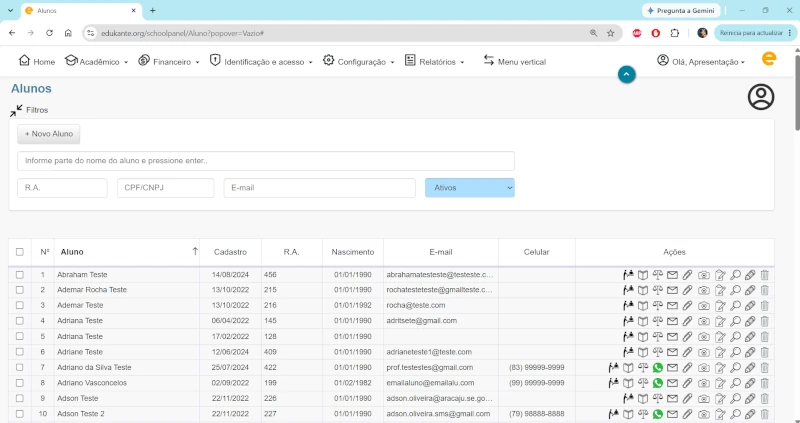Click the Nascimento column header
This screenshot has width=800, height=423.
353,252
